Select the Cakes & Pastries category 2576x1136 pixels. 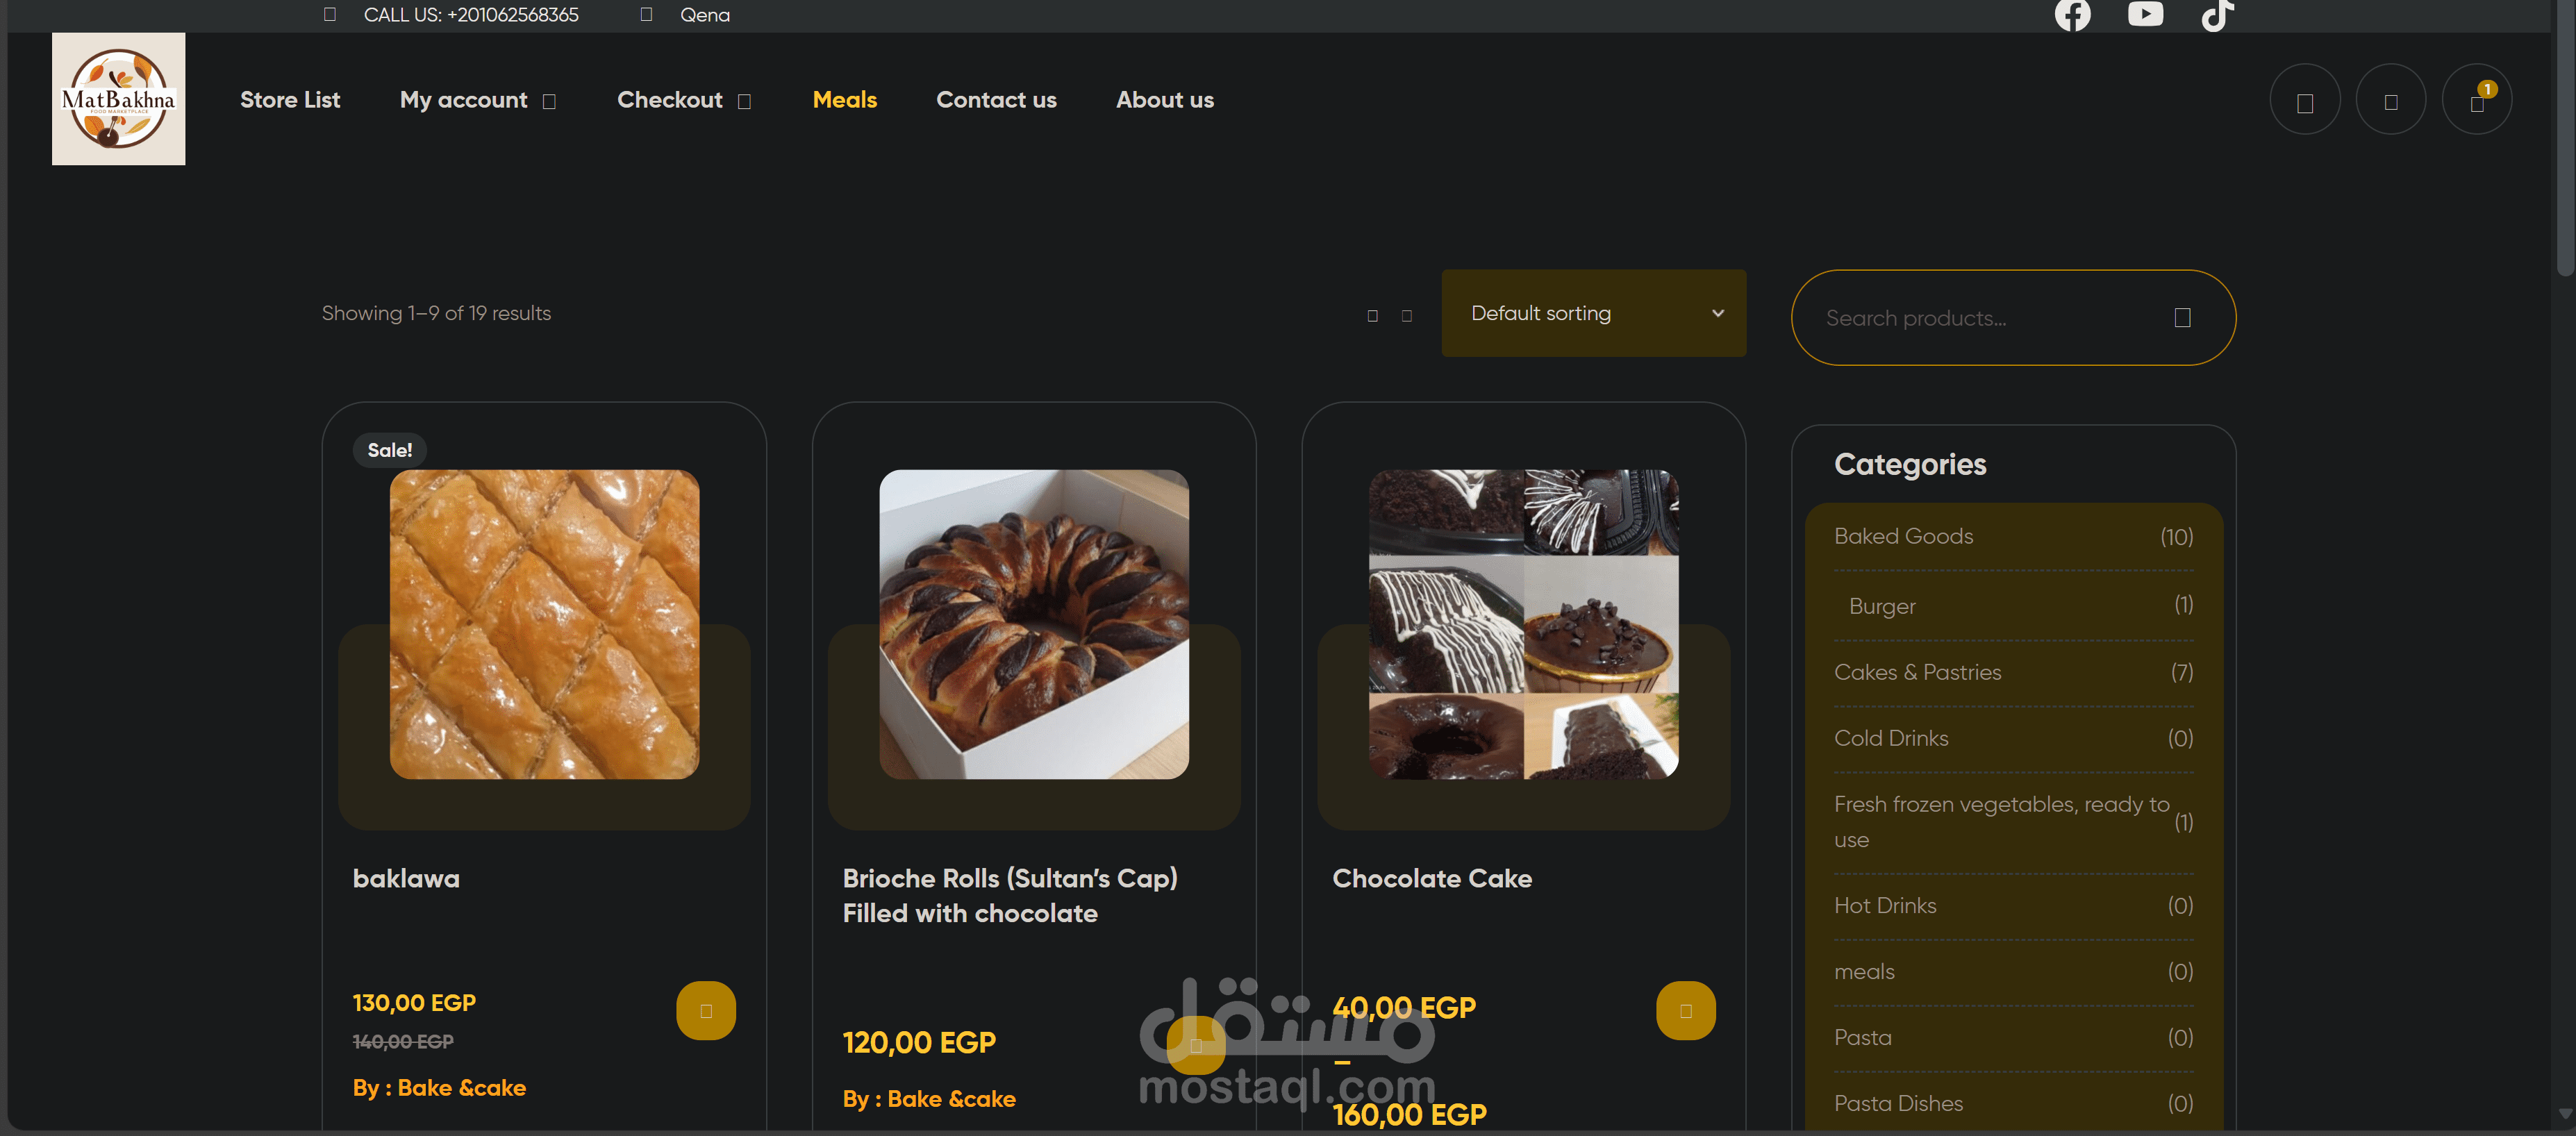[x=2013, y=672]
